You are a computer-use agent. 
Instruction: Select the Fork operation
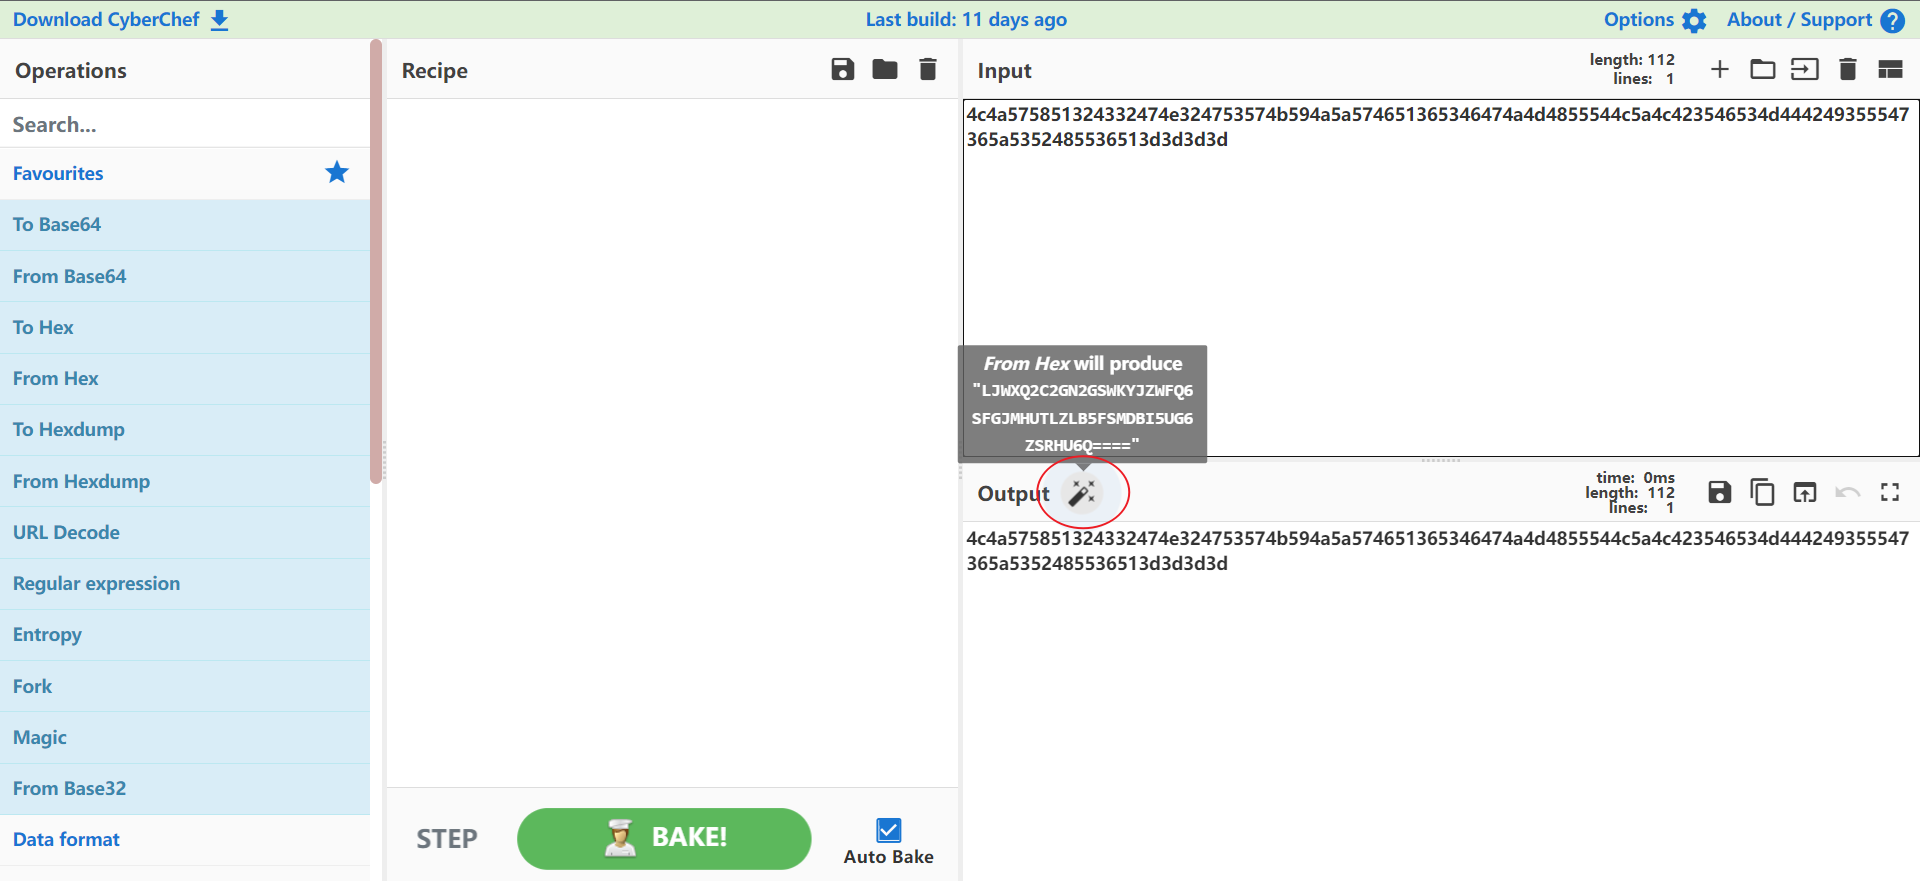click(x=185, y=686)
